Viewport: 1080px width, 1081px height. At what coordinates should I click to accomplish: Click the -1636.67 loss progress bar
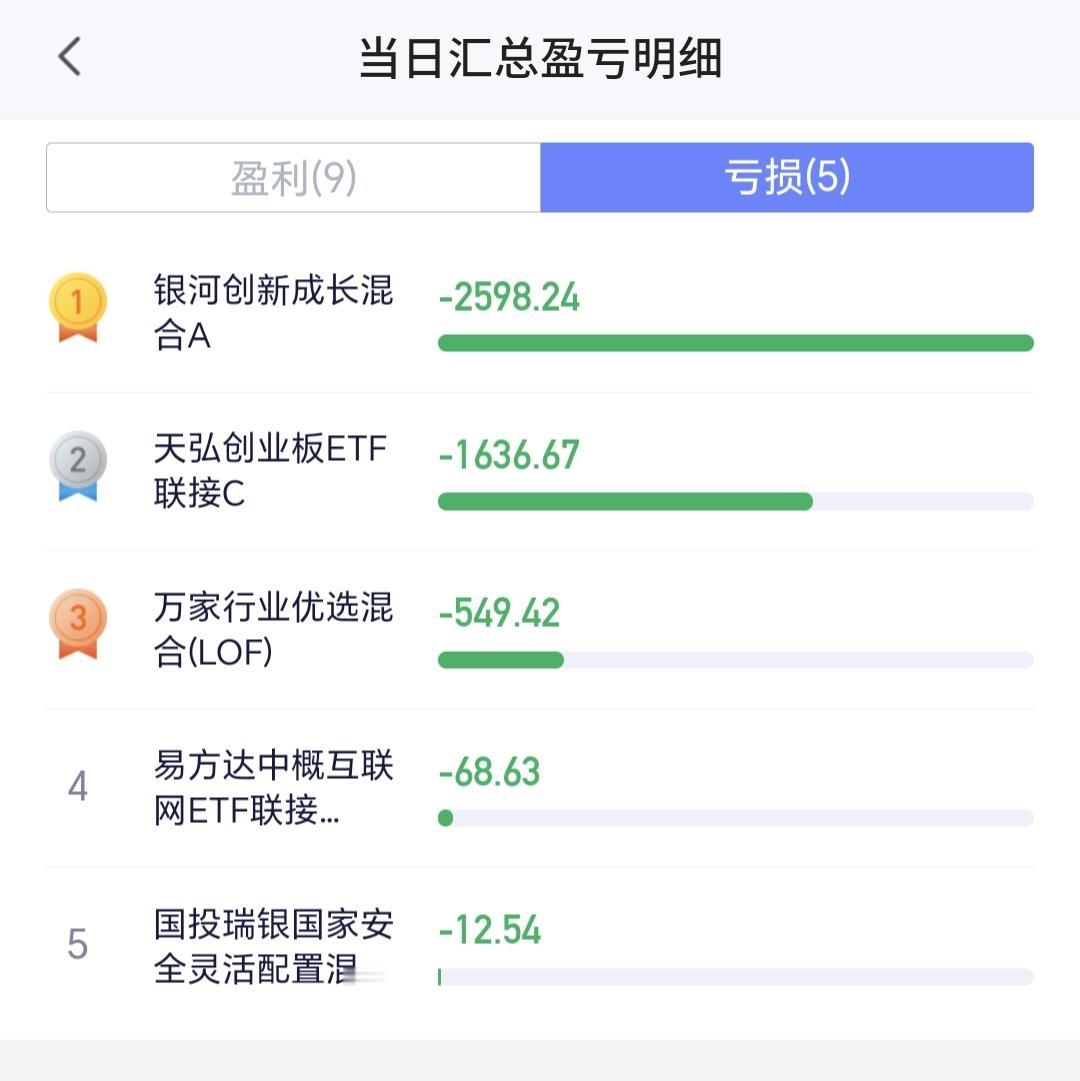[x=735, y=501]
